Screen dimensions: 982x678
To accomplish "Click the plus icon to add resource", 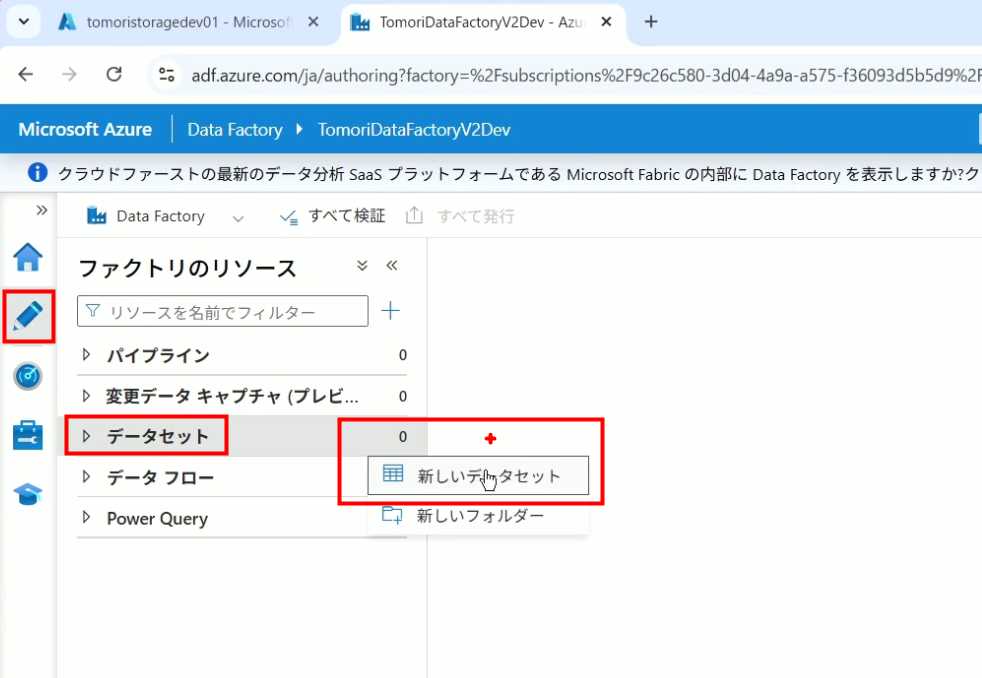I will click(x=390, y=311).
